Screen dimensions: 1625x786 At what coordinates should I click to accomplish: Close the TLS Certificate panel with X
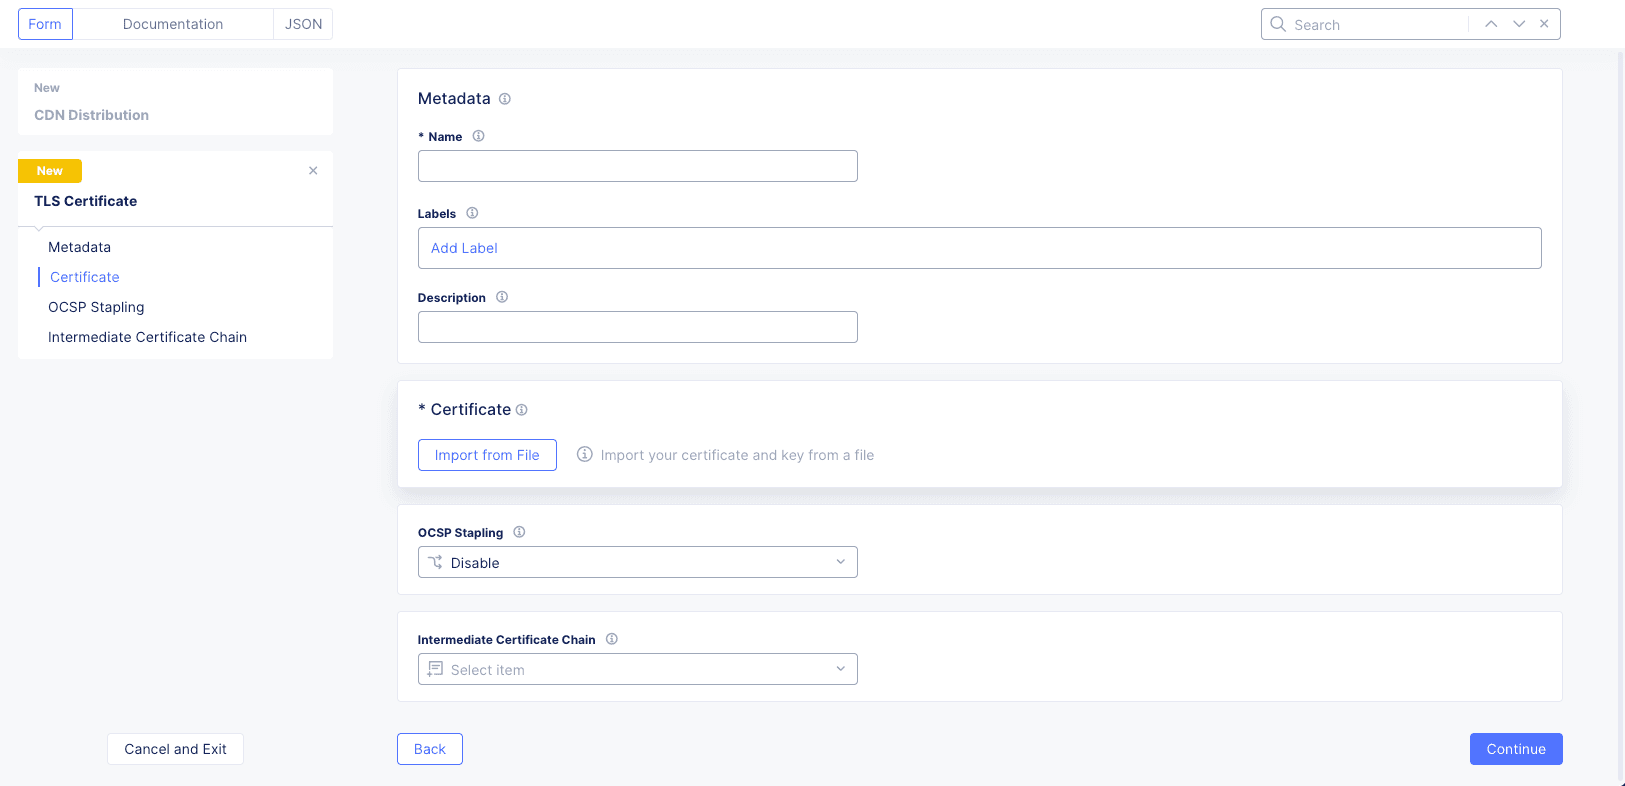tap(313, 171)
